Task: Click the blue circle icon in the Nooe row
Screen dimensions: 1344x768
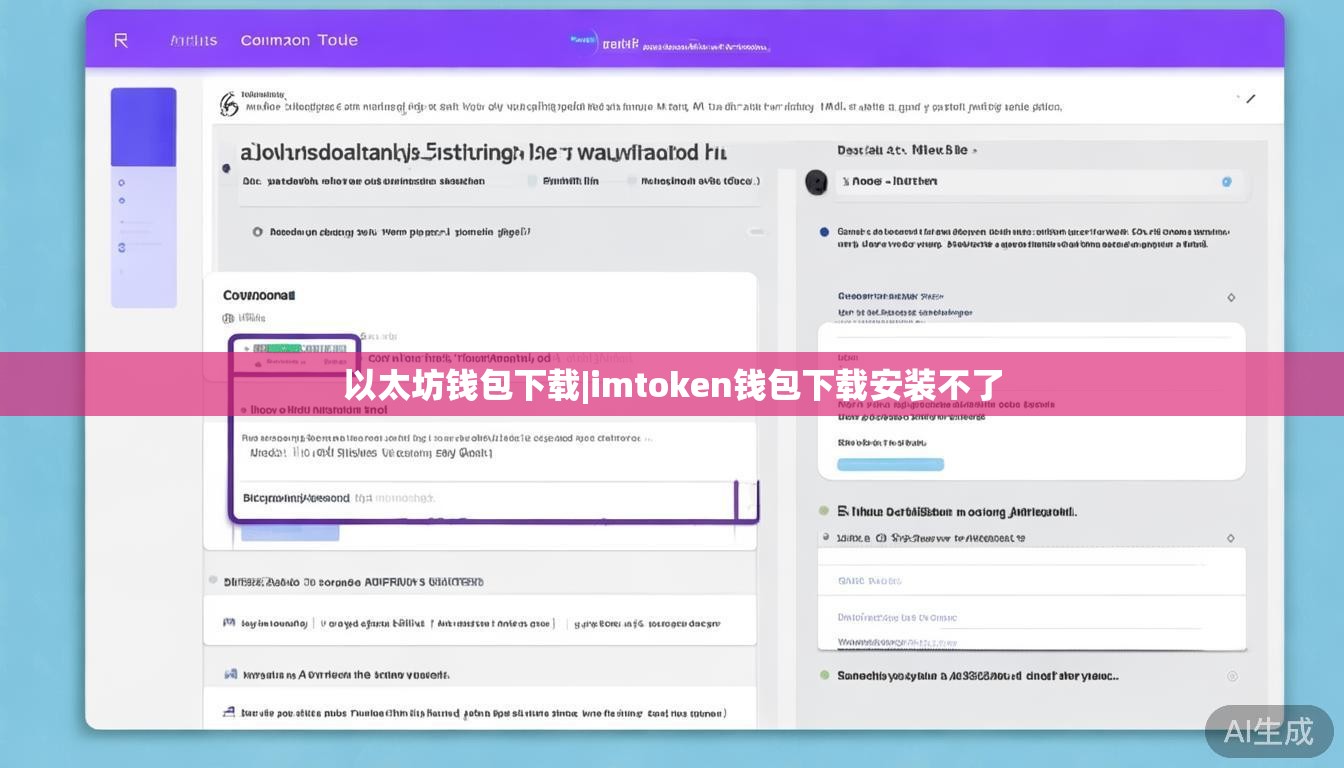Action: (1226, 182)
